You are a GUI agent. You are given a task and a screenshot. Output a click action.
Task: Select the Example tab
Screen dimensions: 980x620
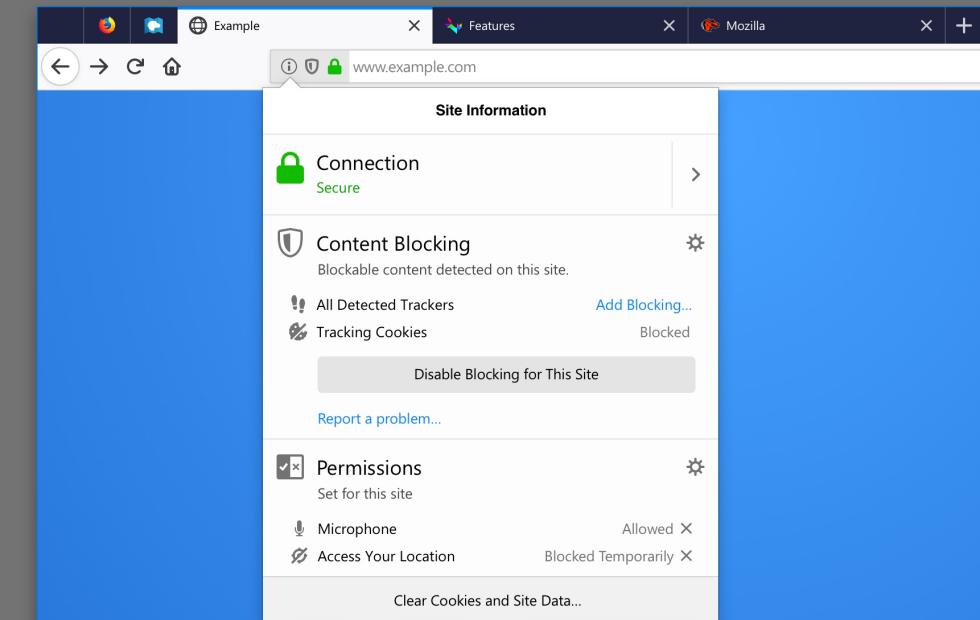click(305, 26)
